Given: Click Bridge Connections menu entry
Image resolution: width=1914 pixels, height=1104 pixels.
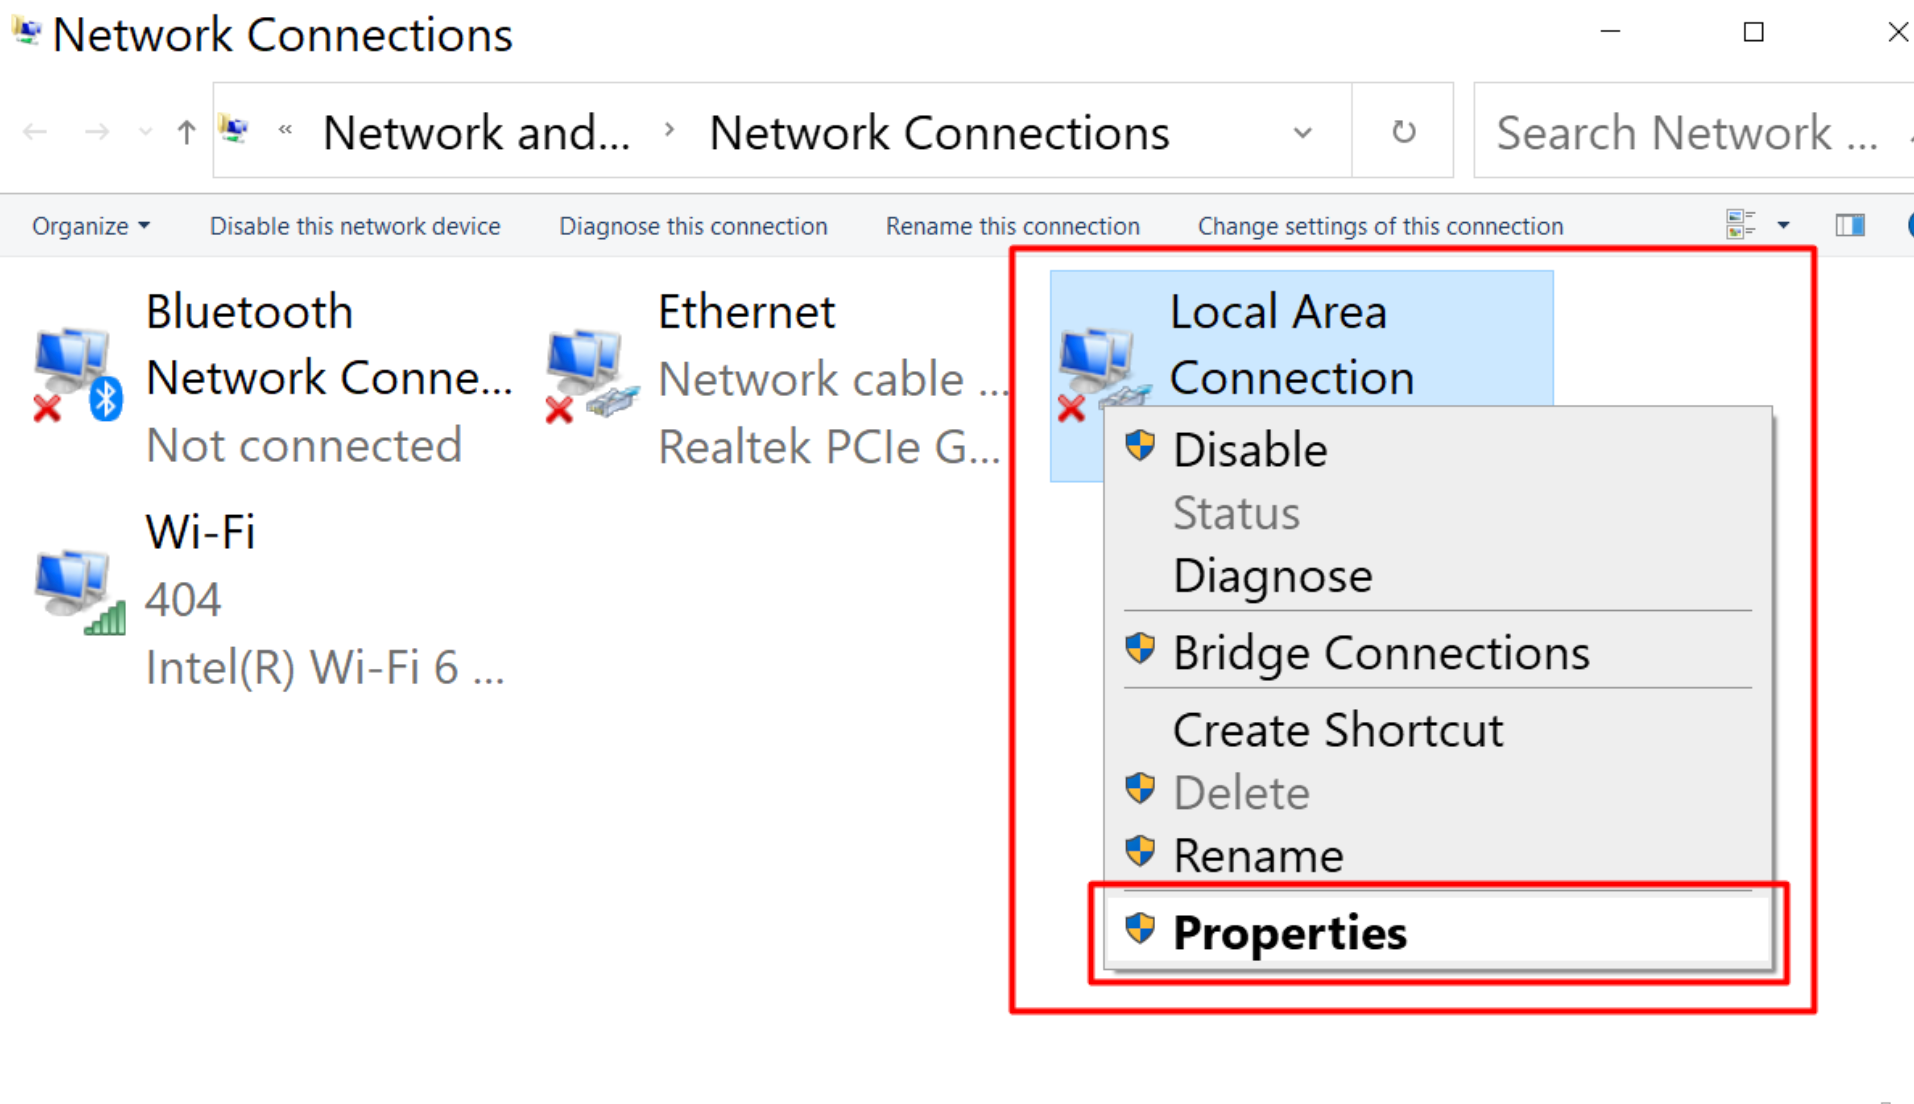Looking at the screenshot, I should [x=1380, y=653].
